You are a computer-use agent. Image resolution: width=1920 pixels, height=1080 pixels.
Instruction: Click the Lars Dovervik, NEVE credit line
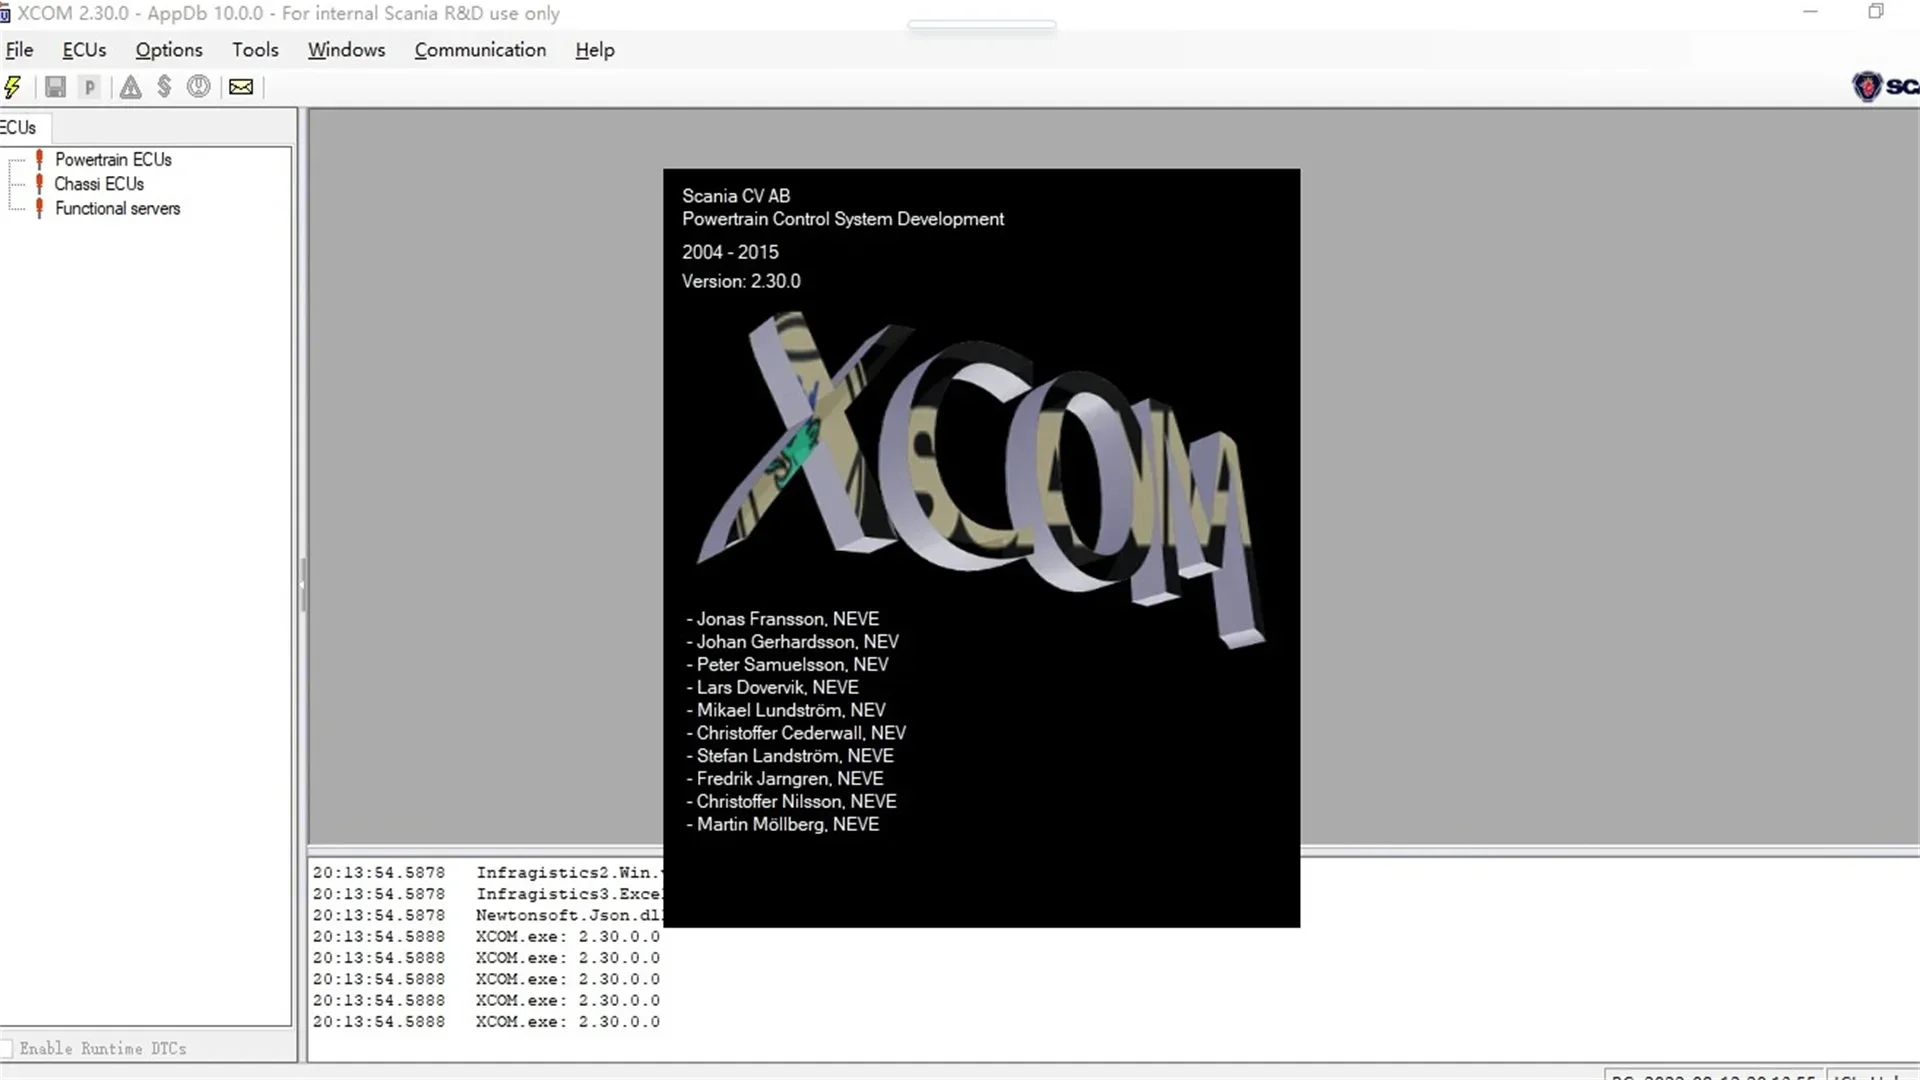tap(772, 687)
